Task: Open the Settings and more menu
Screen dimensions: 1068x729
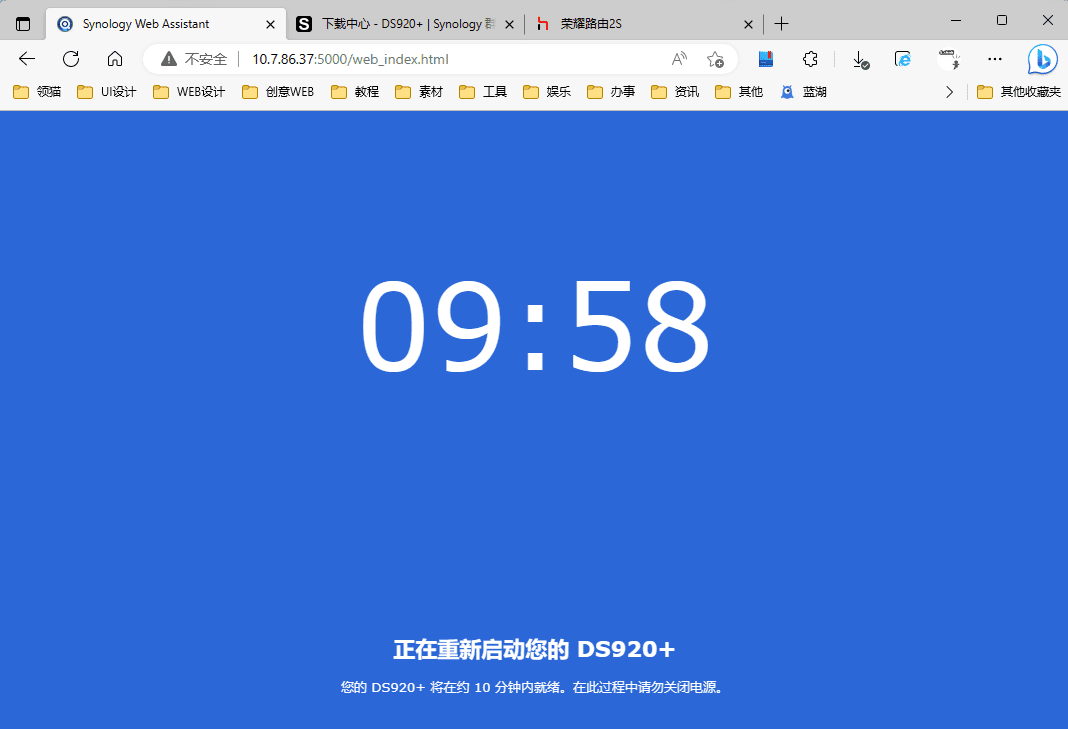Action: (x=994, y=59)
